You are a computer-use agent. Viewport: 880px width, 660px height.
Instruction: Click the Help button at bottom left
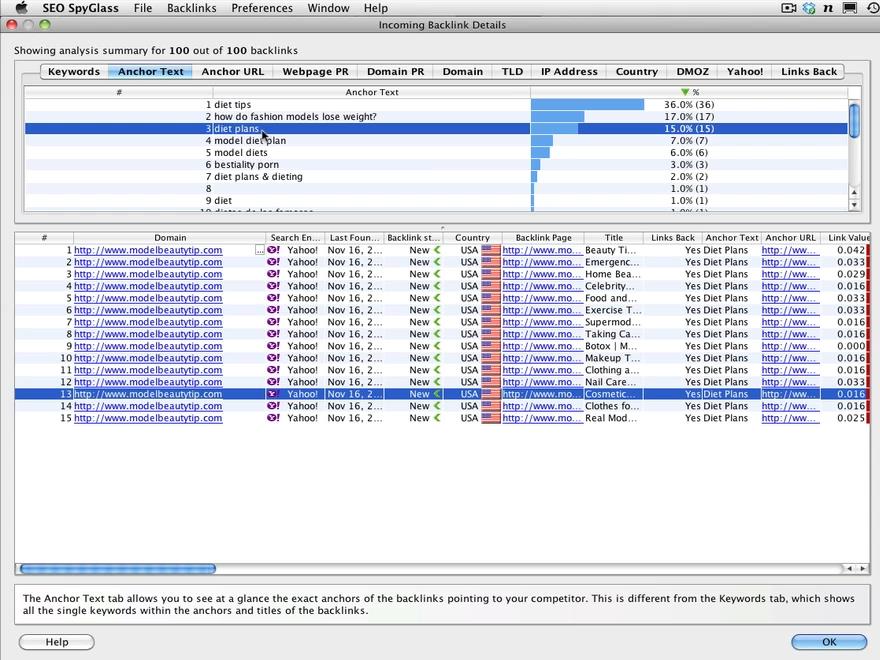coord(57,641)
